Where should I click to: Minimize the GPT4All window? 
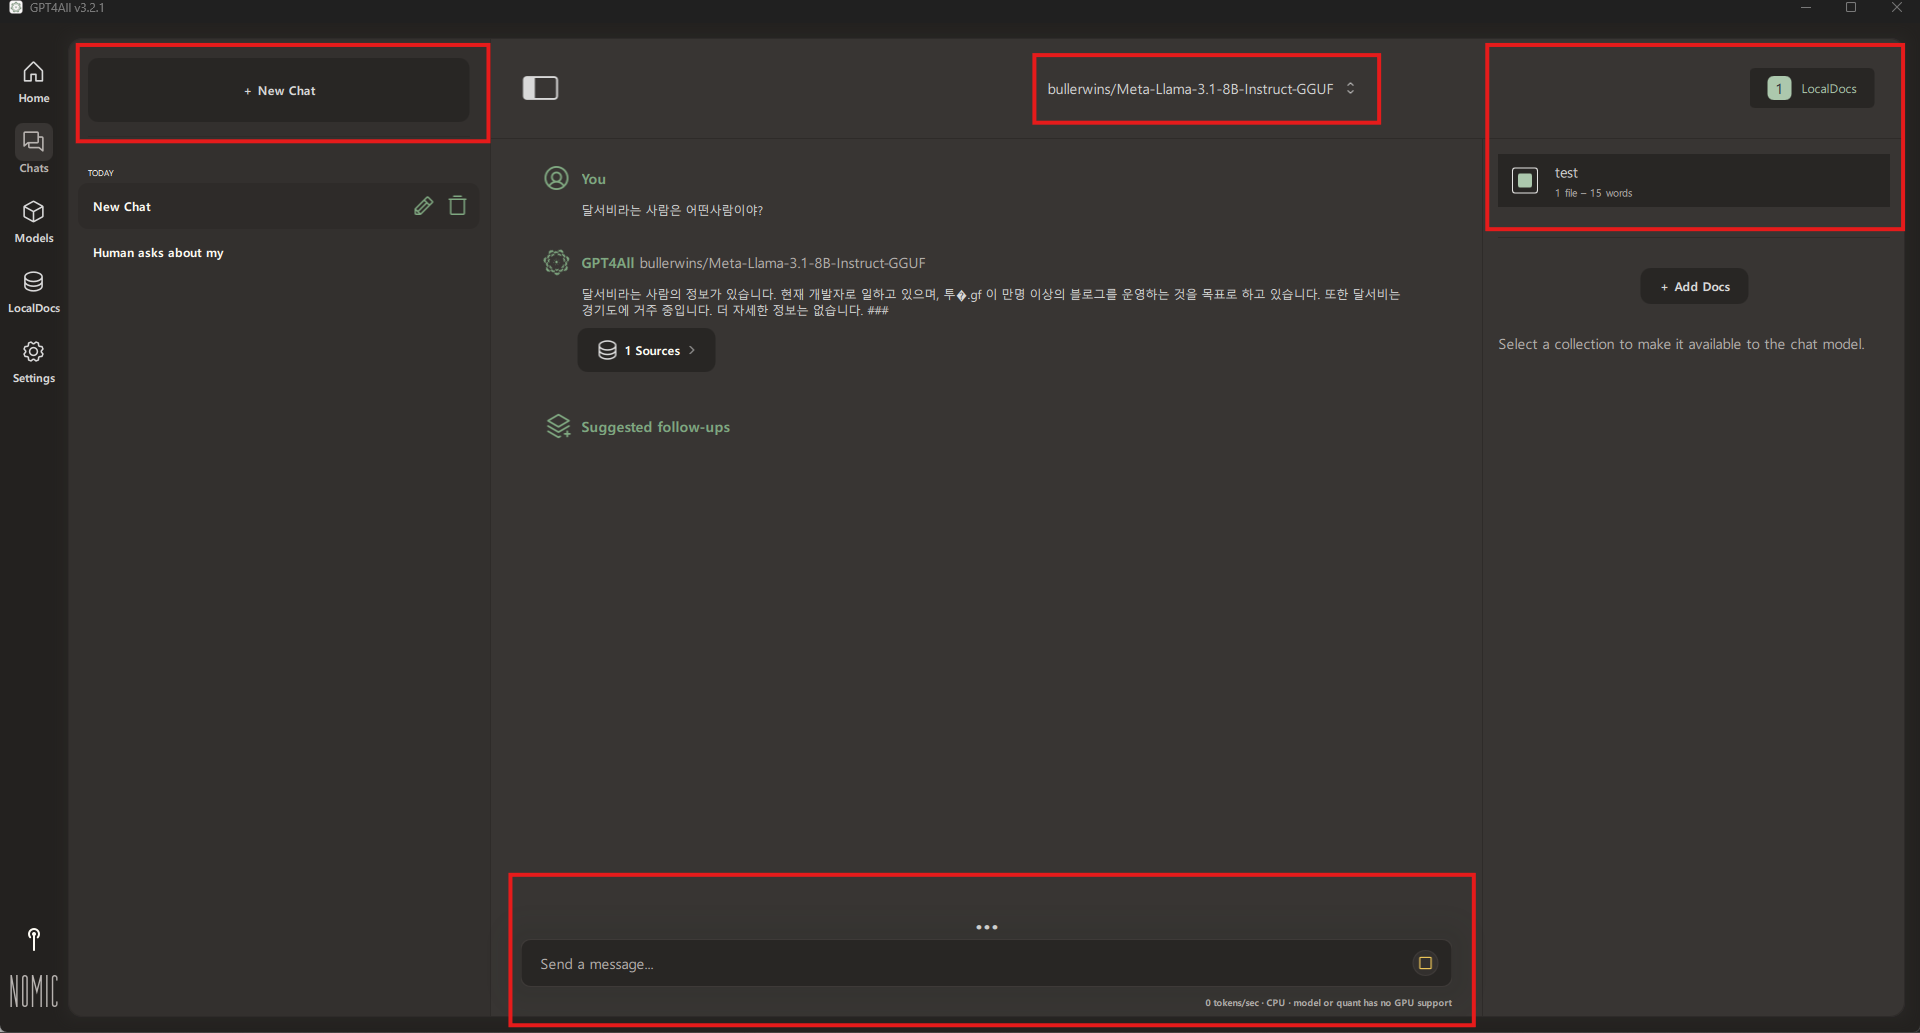1806,8
